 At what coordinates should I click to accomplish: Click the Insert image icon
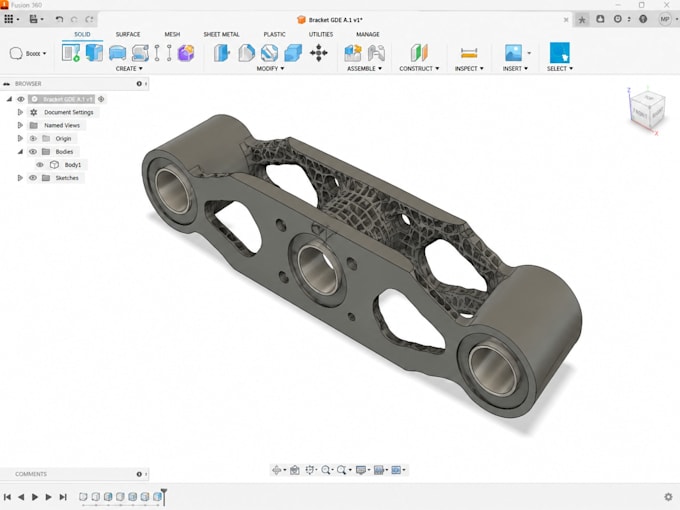pos(513,53)
